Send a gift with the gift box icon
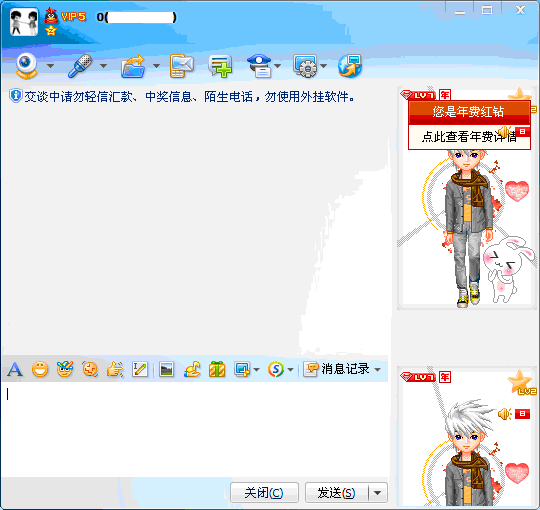The image size is (540, 510). point(217,370)
